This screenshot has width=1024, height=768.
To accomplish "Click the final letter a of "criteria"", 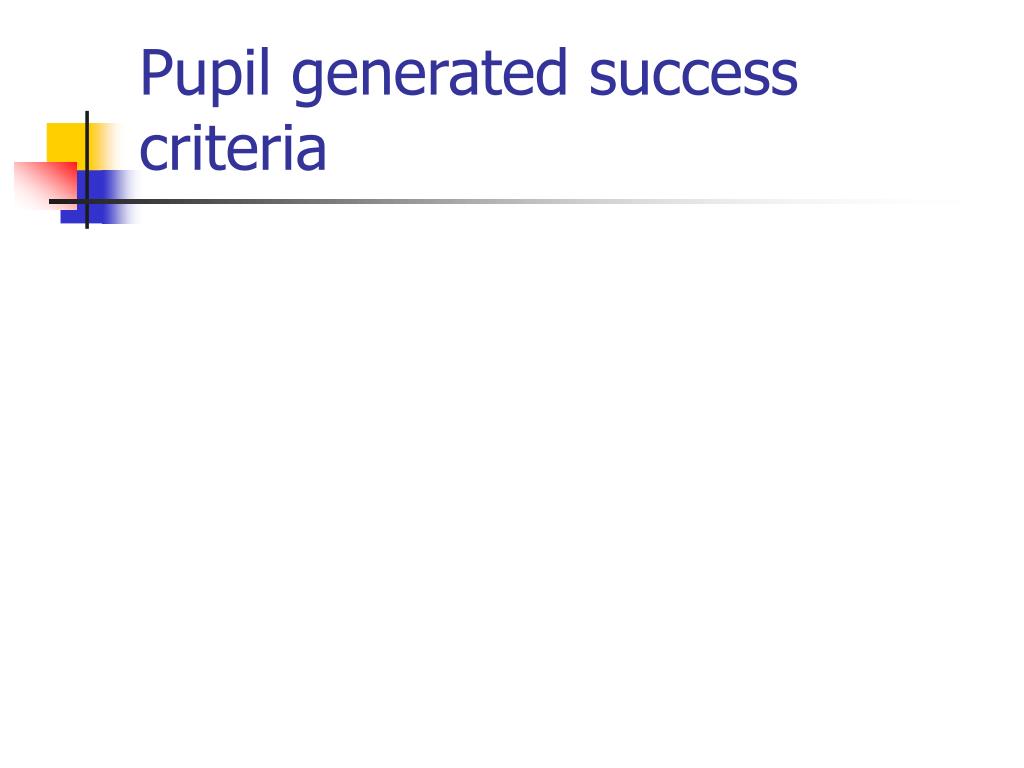I will (312, 155).
